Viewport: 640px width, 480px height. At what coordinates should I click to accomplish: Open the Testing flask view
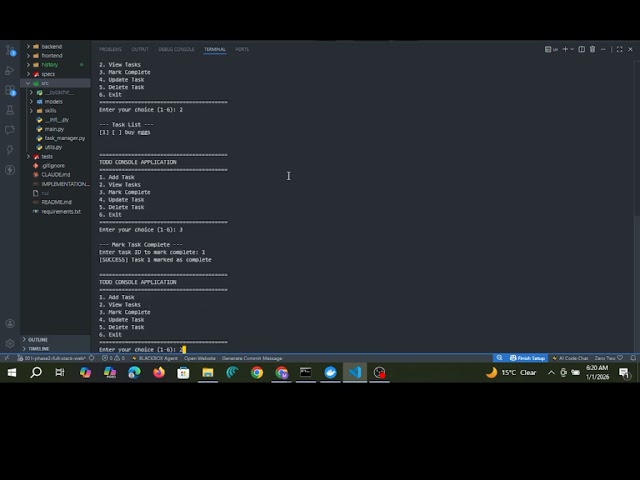(10, 110)
